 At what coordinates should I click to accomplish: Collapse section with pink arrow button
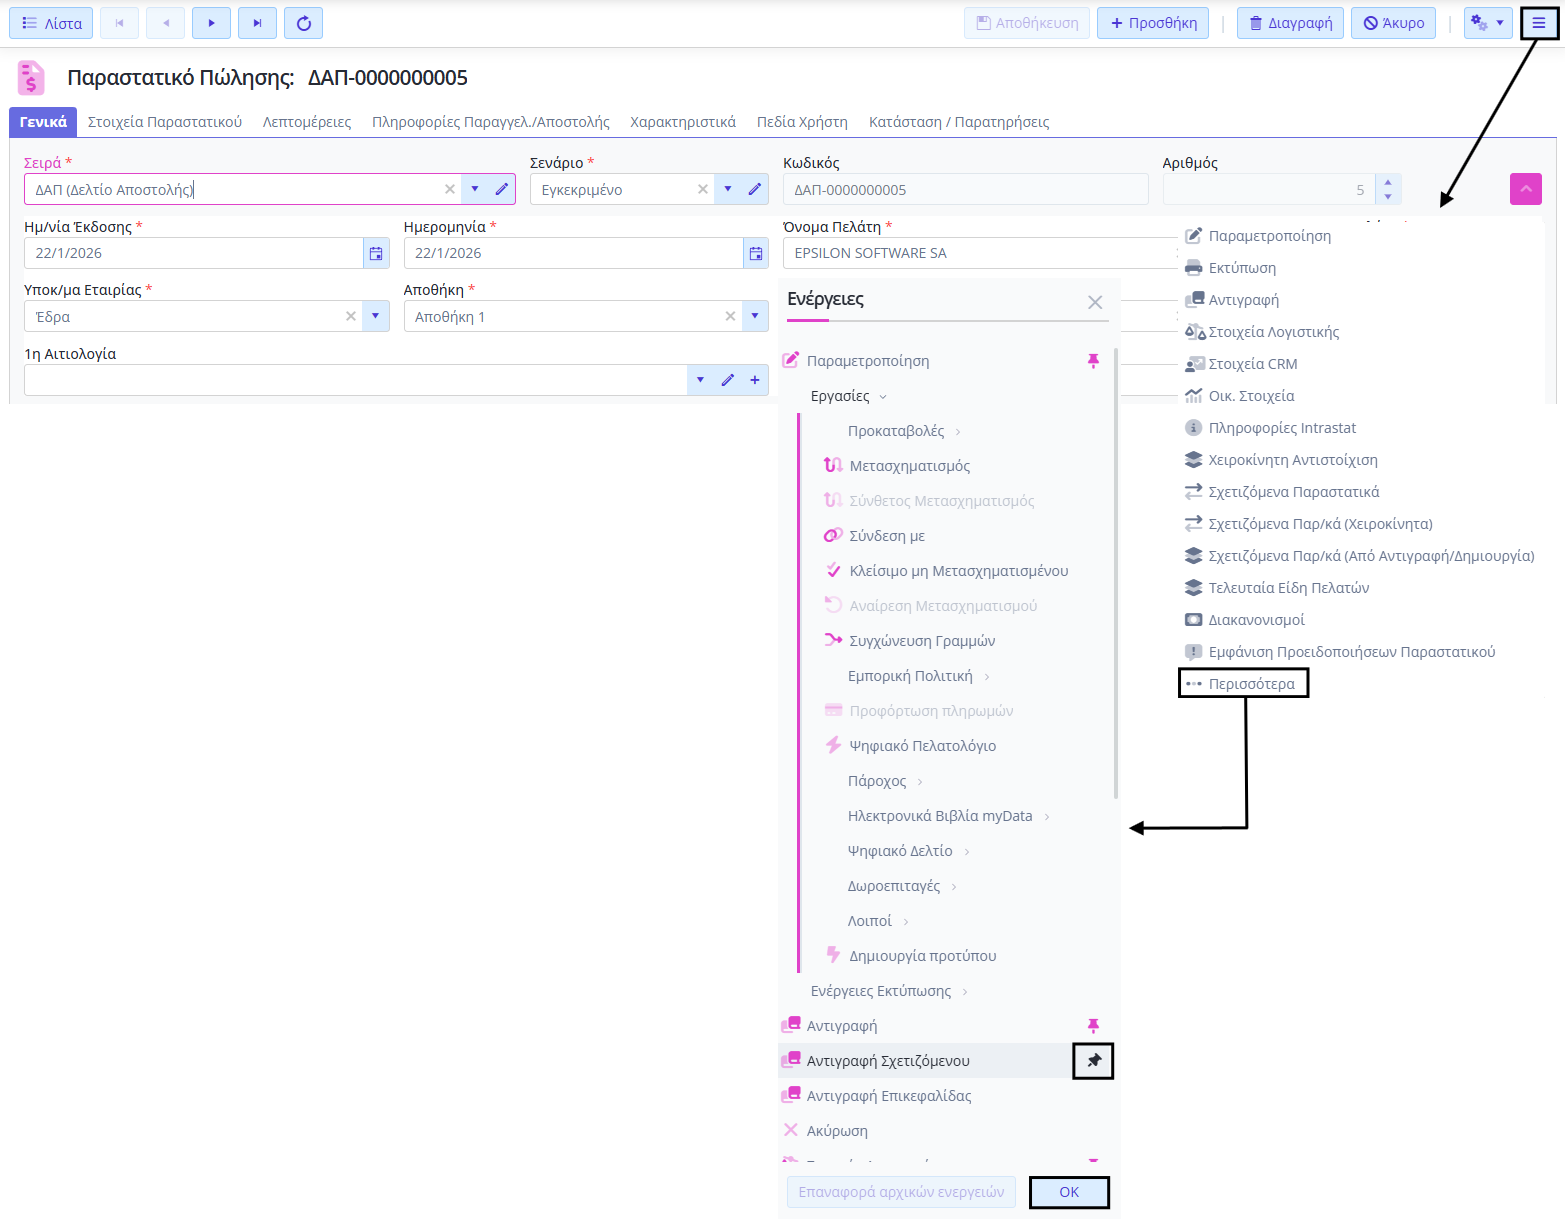pyautogui.click(x=1525, y=189)
